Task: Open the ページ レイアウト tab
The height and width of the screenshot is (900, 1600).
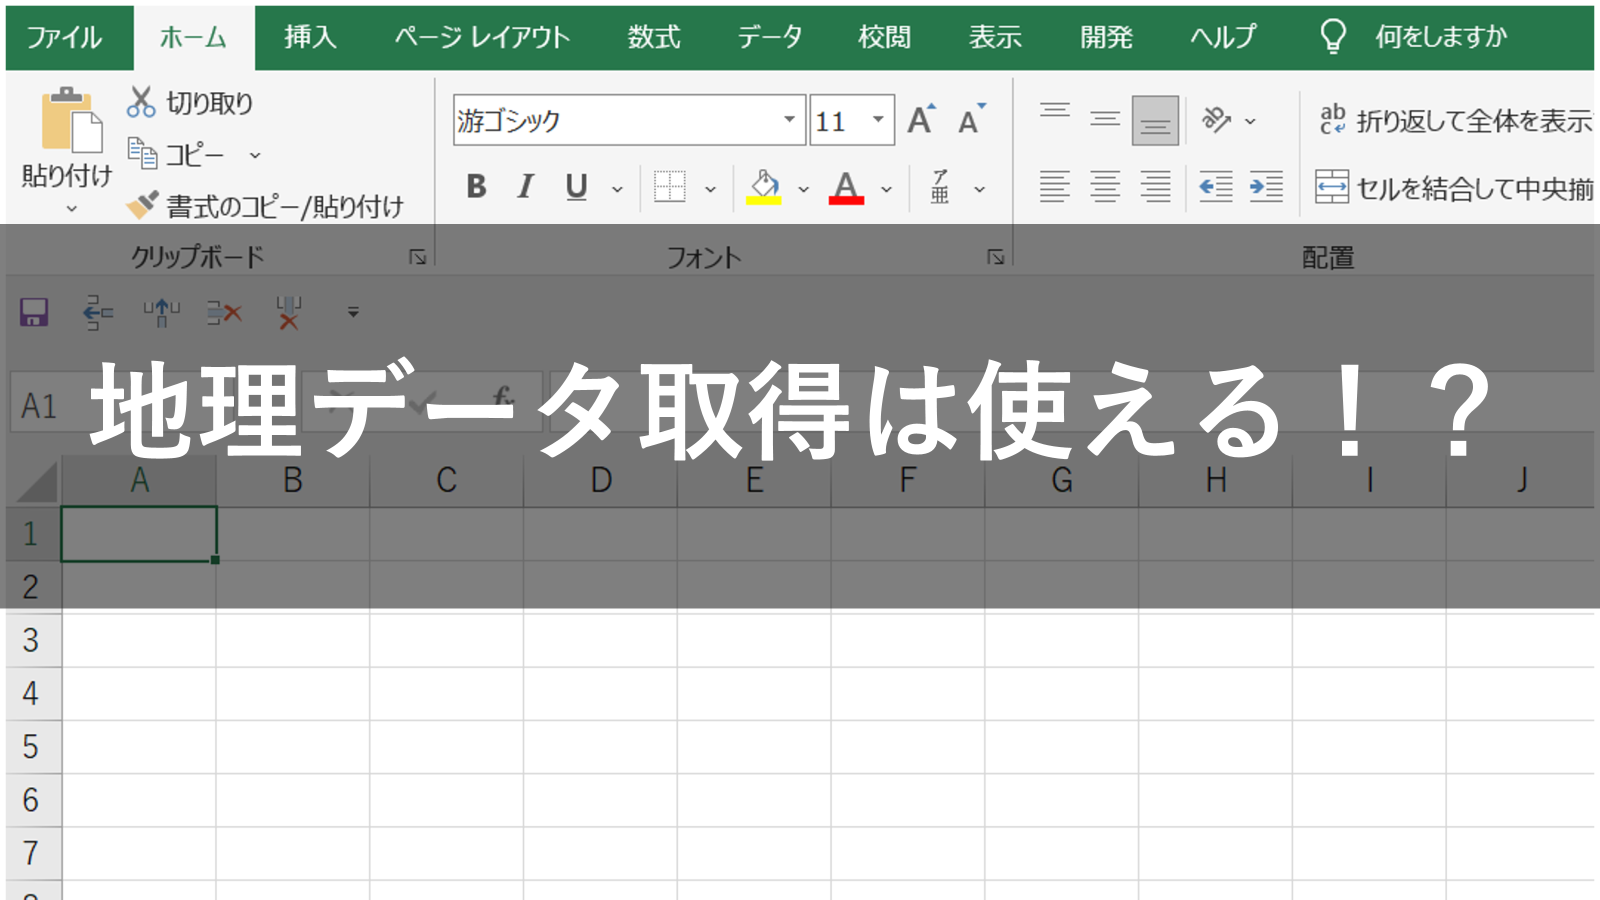Action: (482, 38)
